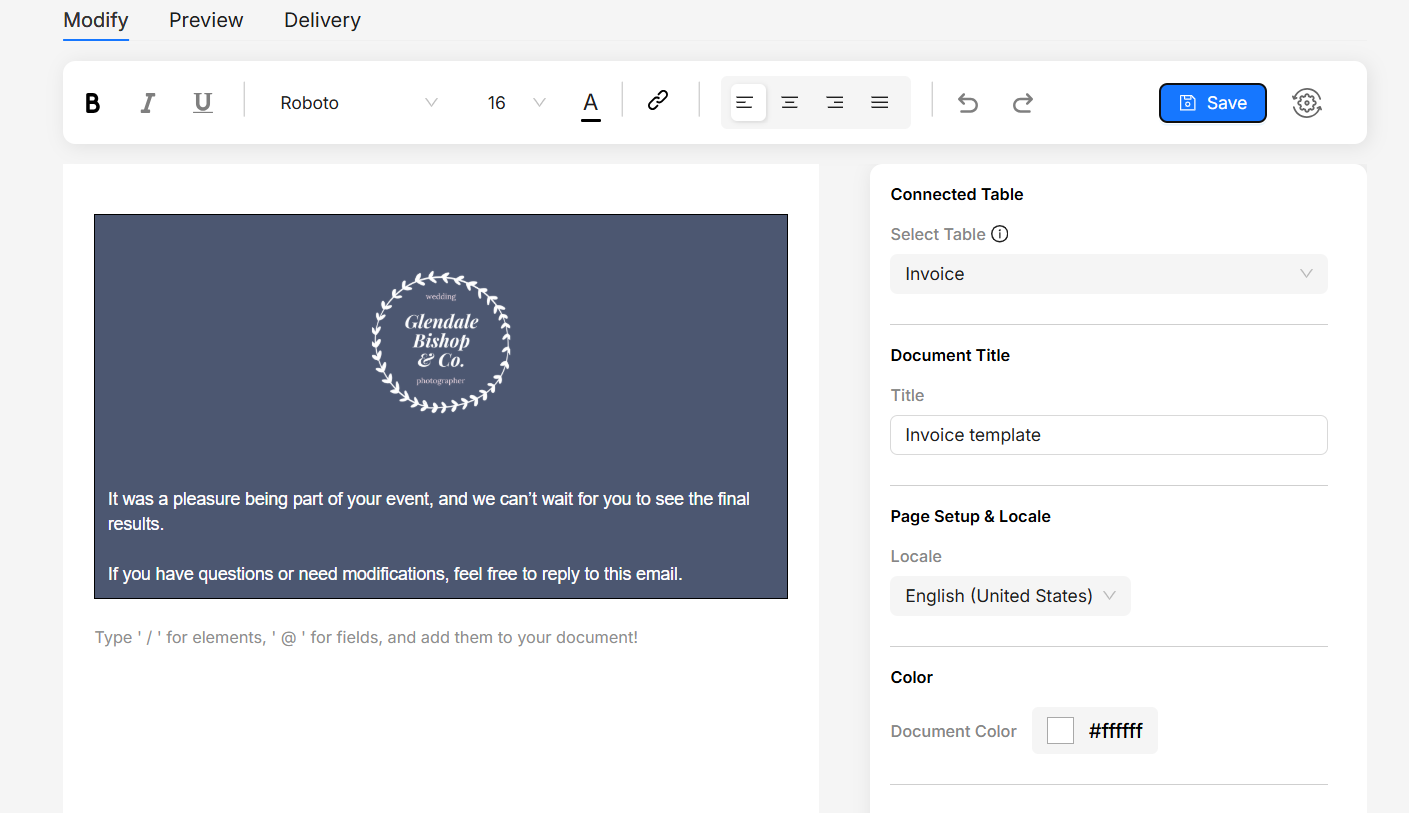Open the text color picker

click(591, 103)
